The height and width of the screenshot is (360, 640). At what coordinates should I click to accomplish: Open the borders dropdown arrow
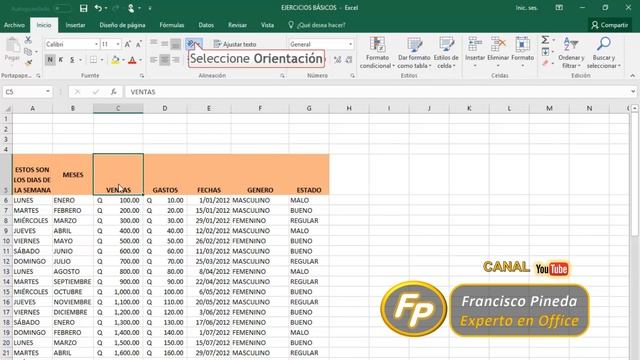coord(102,60)
